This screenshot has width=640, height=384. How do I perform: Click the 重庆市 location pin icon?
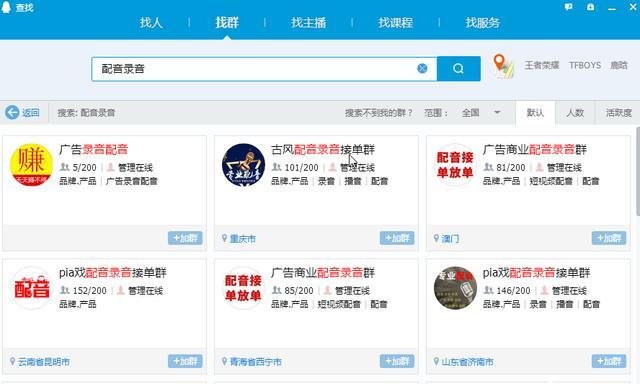point(224,238)
